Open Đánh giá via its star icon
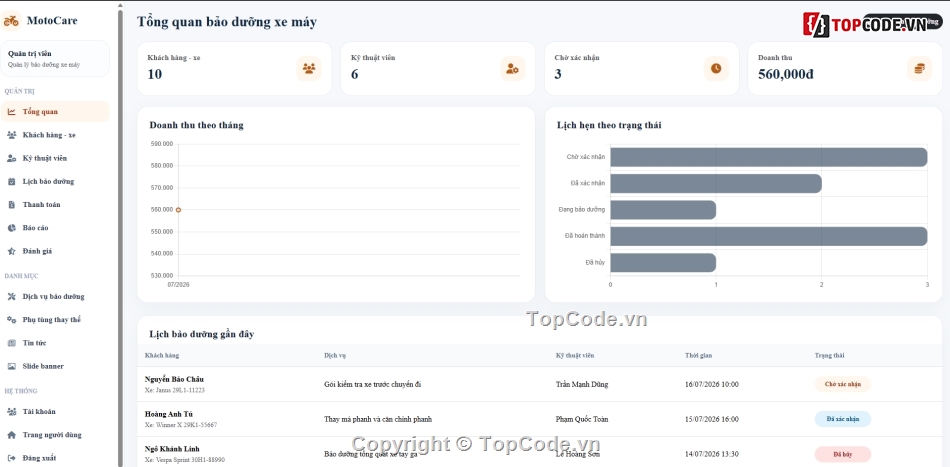The image size is (950, 467). coord(12,251)
